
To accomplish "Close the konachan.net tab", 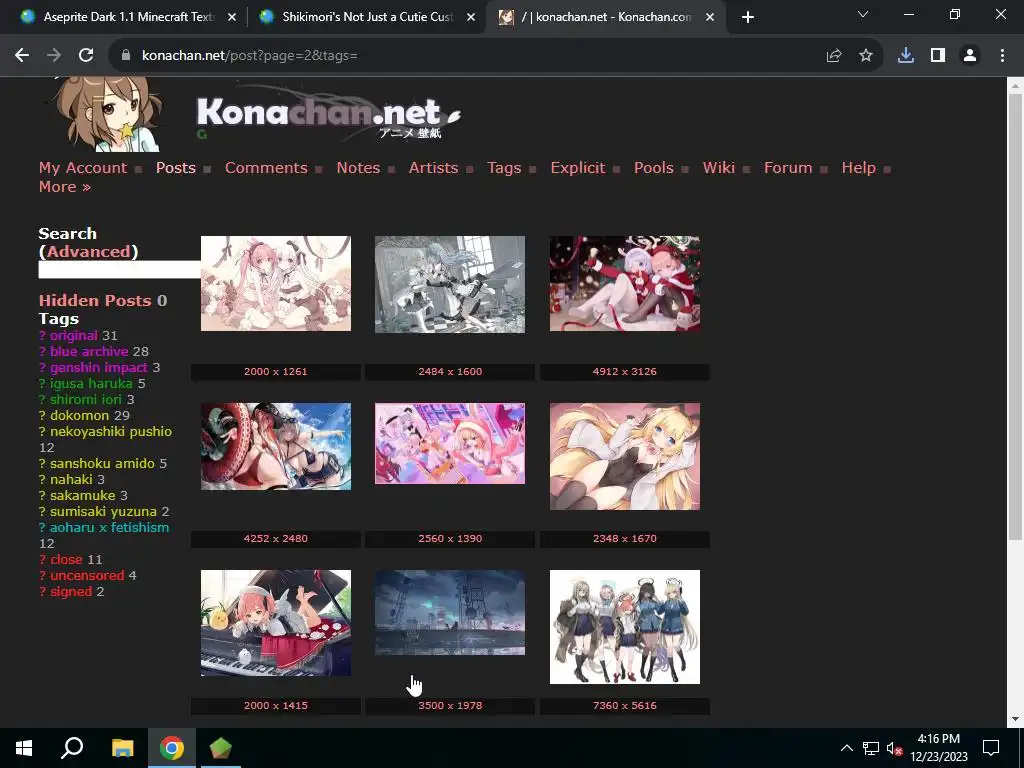I will click(711, 18).
